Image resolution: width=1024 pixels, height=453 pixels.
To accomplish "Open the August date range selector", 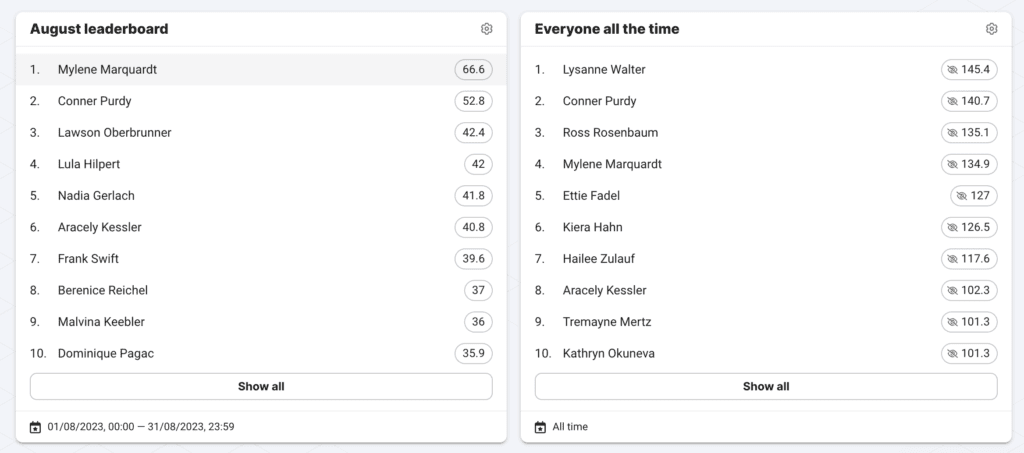I will pyautogui.click(x=141, y=427).
